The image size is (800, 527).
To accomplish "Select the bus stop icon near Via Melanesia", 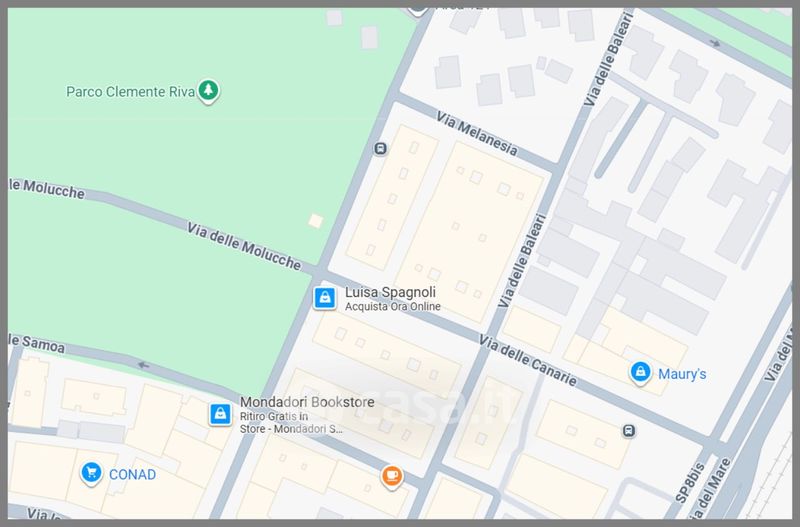I will pos(380,149).
